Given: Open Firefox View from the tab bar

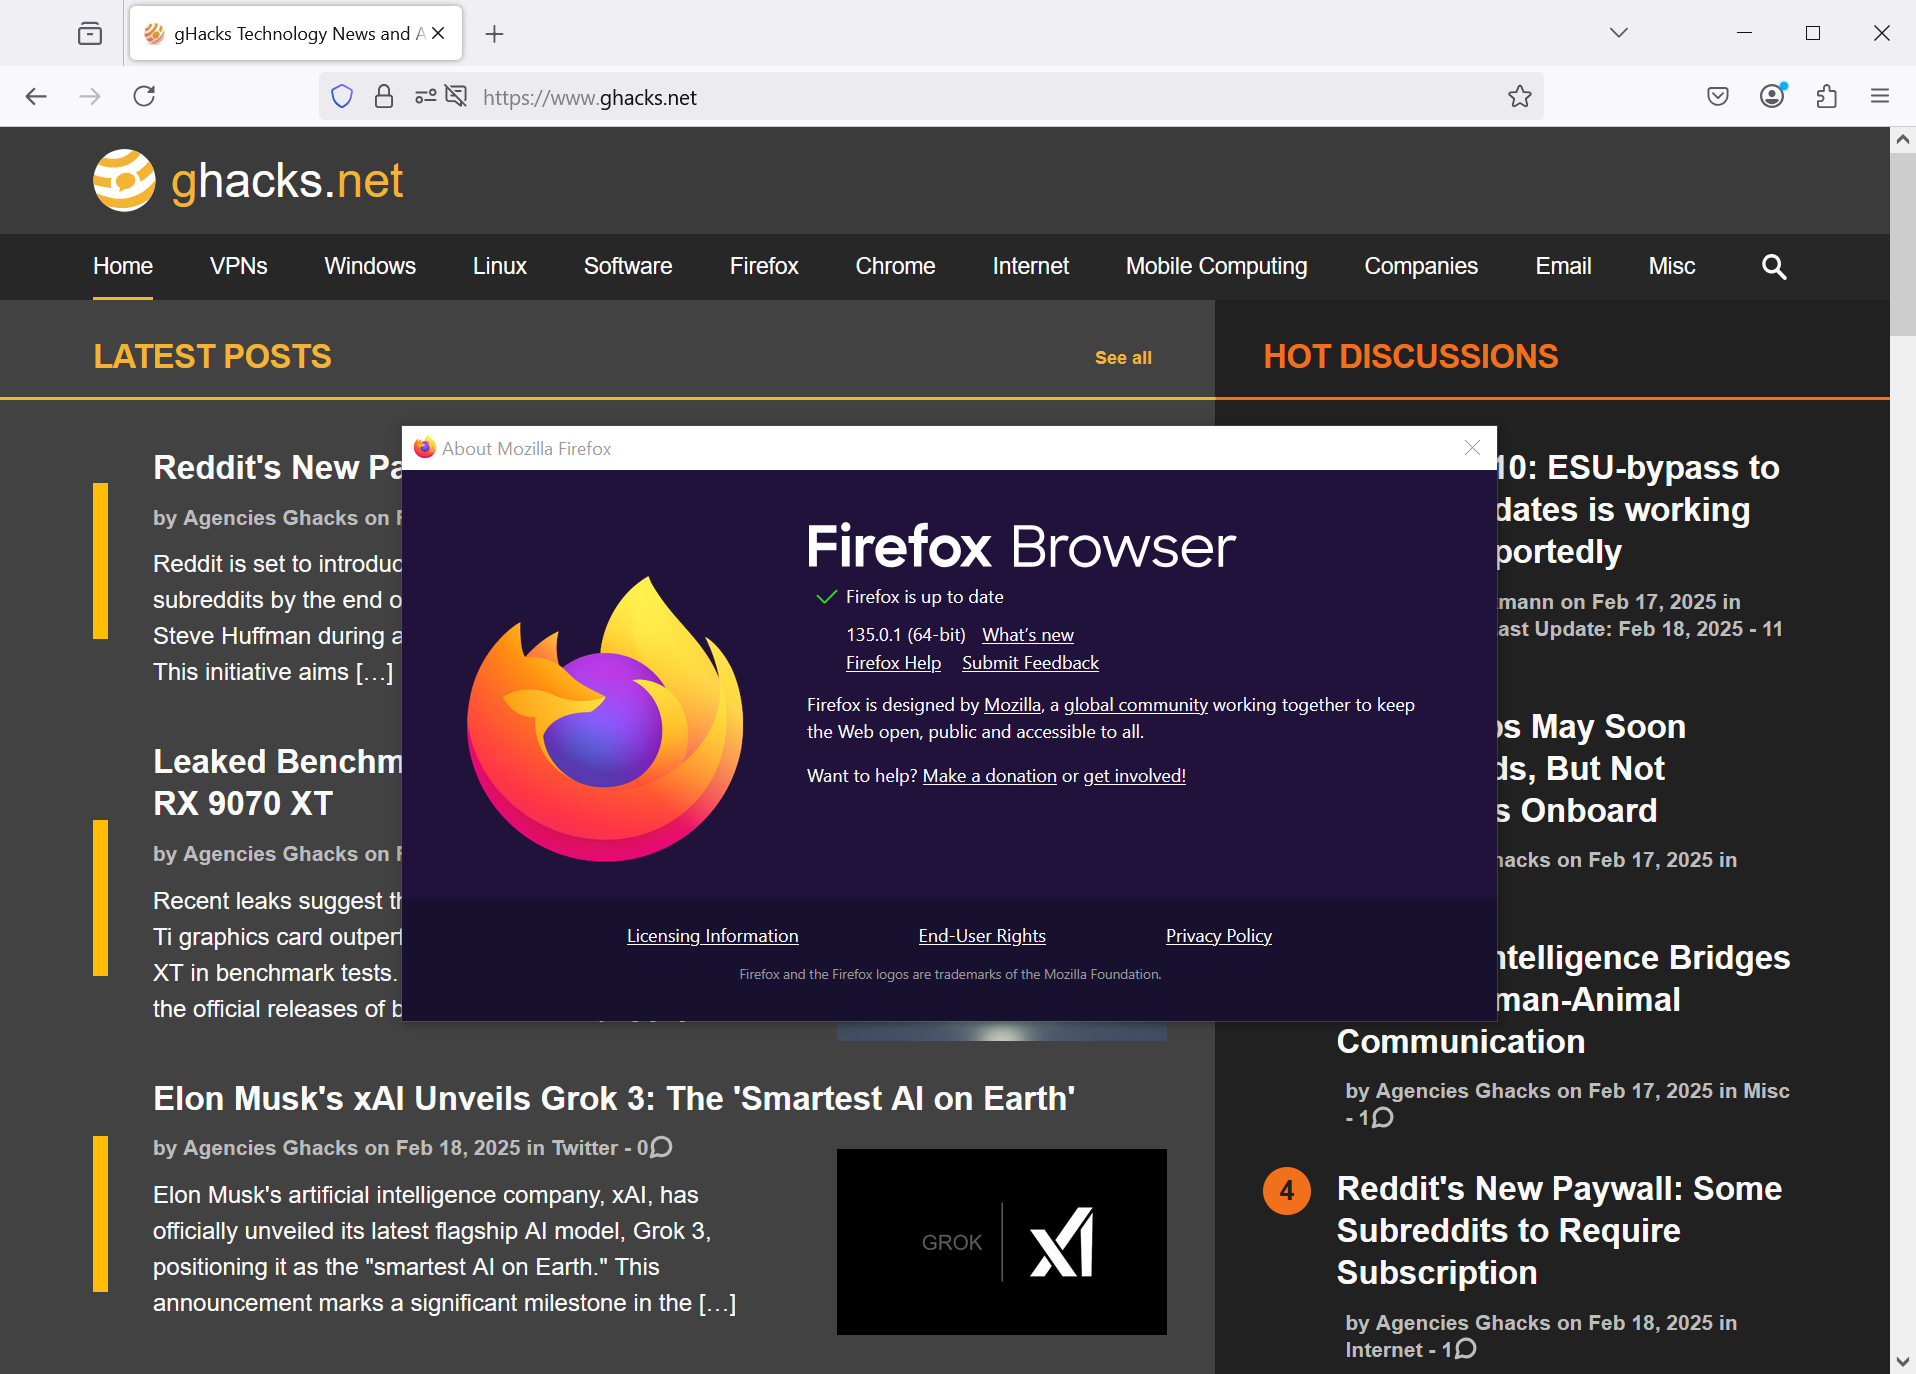Looking at the screenshot, I should click(90, 33).
